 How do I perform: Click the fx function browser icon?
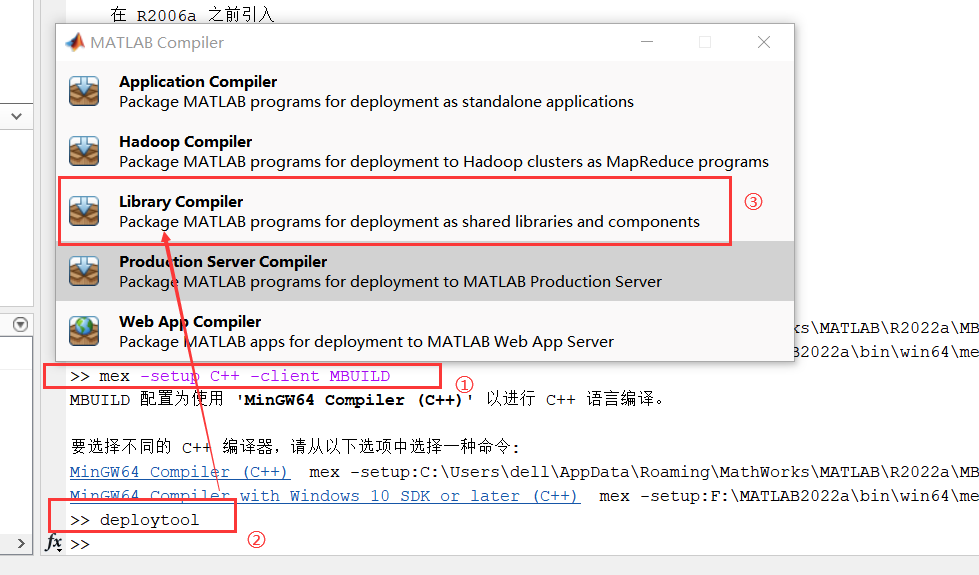click(54, 543)
